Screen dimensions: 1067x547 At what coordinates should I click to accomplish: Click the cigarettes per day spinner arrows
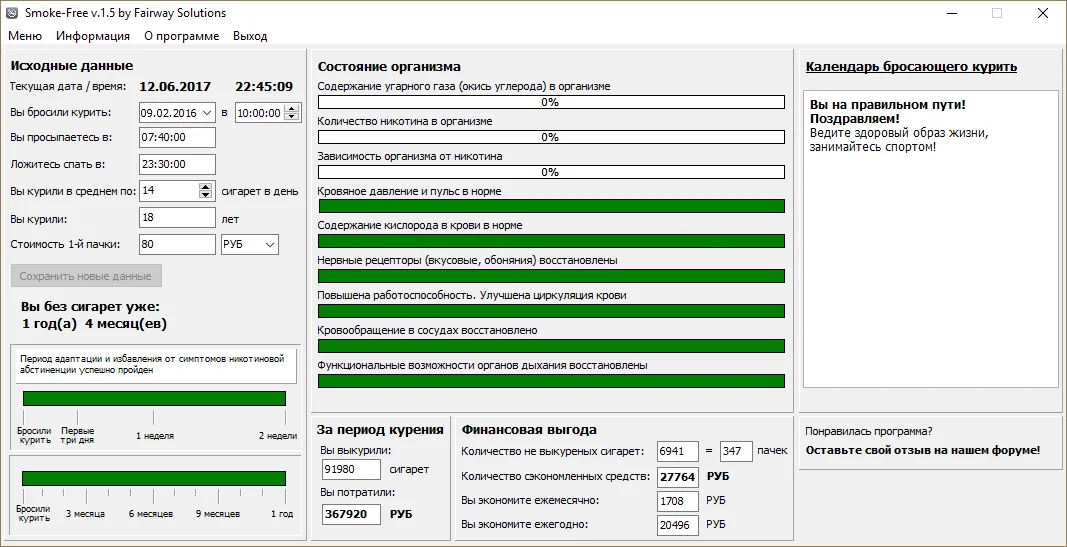[206, 191]
